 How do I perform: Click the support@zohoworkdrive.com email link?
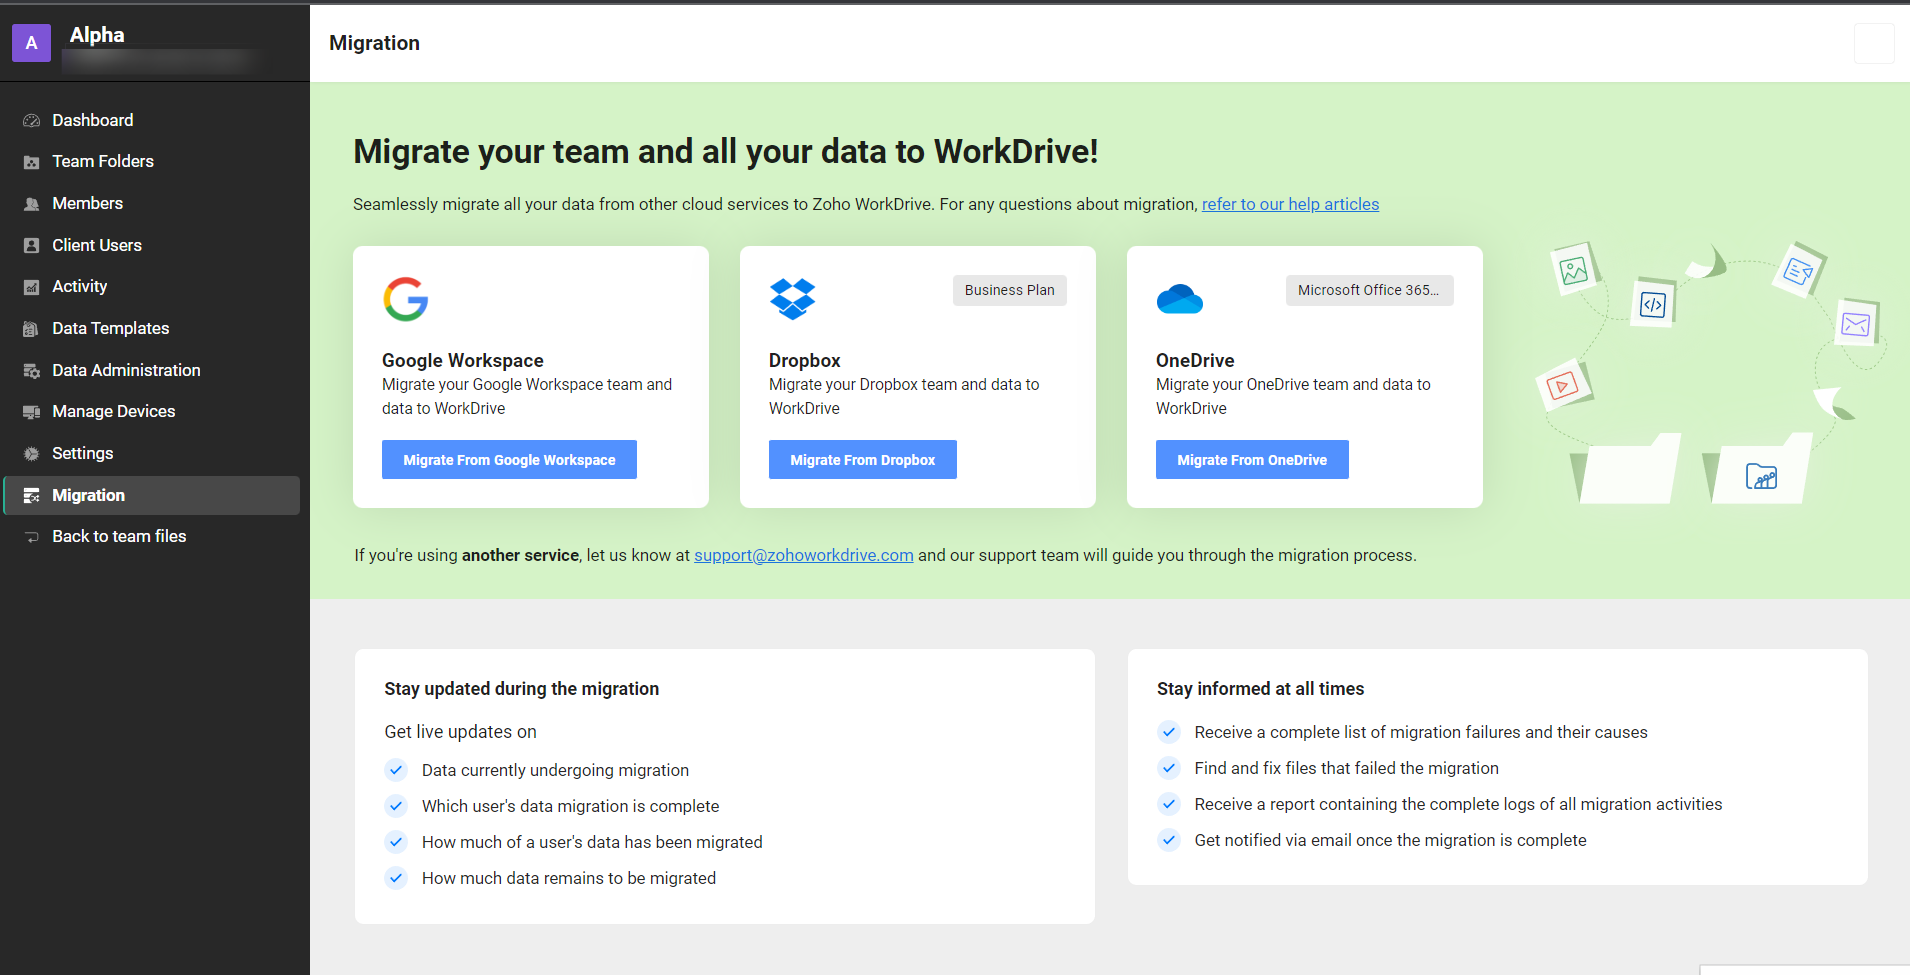[804, 555]
